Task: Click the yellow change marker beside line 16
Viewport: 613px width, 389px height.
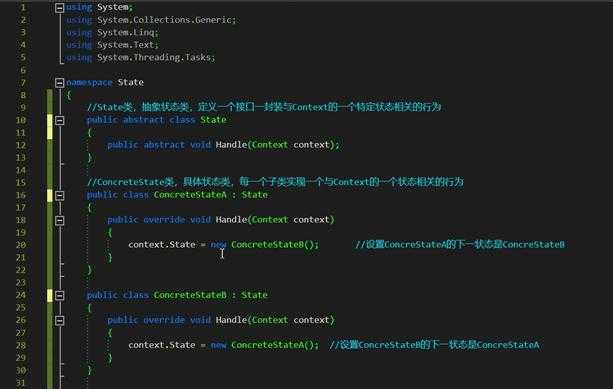Action: click(x=50, y=195)
